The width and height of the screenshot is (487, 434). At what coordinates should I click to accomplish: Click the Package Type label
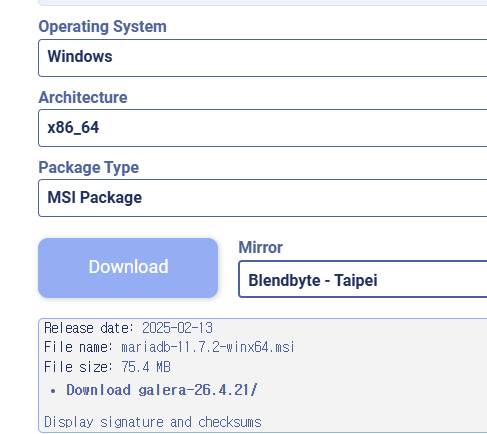click(x=88, y=167)
